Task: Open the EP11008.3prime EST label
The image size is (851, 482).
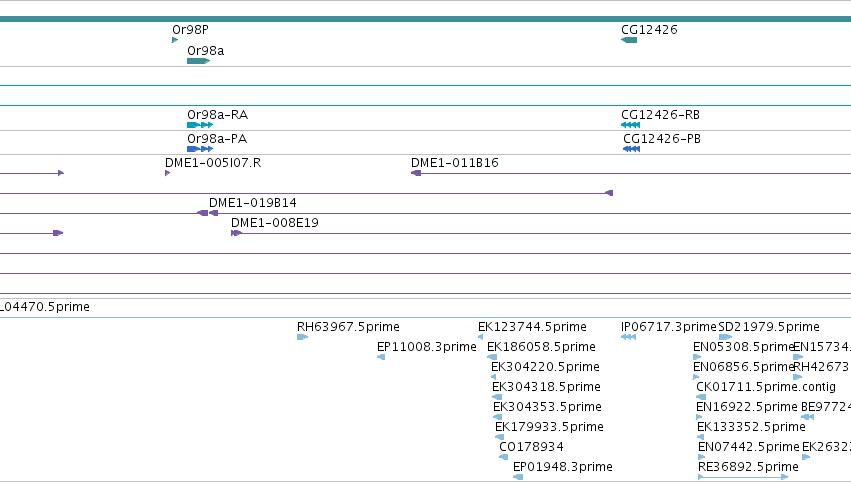Action: click(427, 347)
